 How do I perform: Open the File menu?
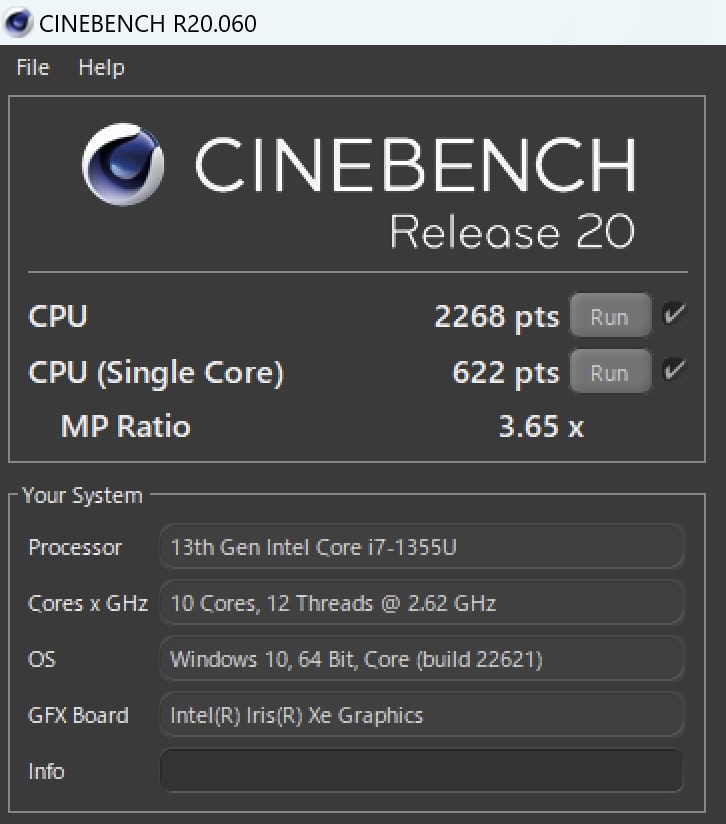[33, 67]
